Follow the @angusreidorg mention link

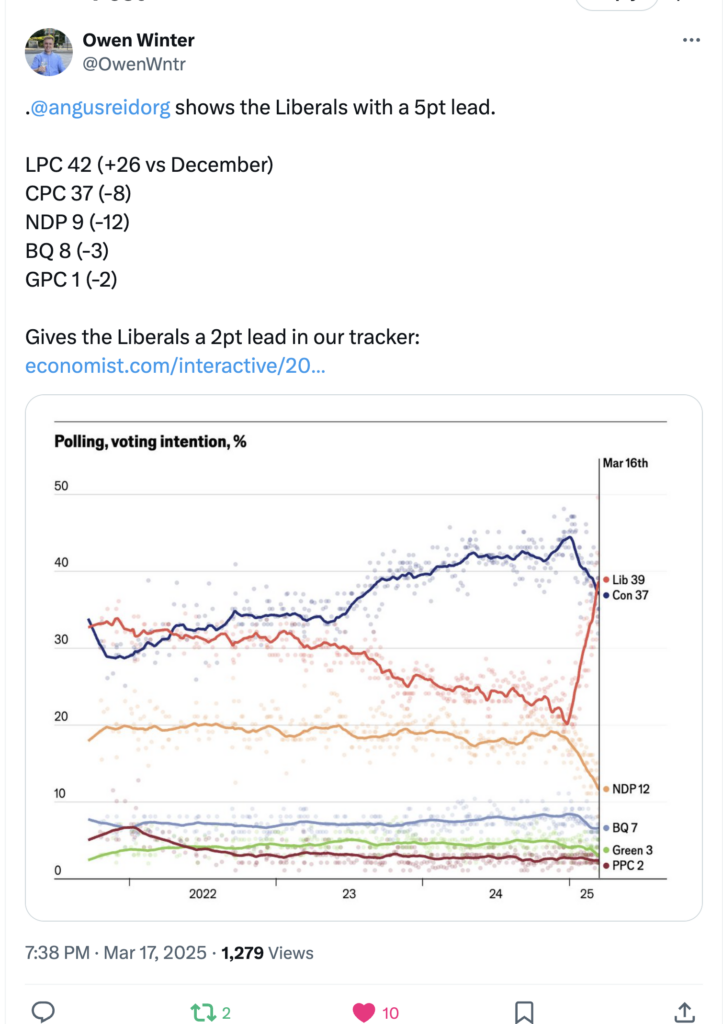point(100,107)
